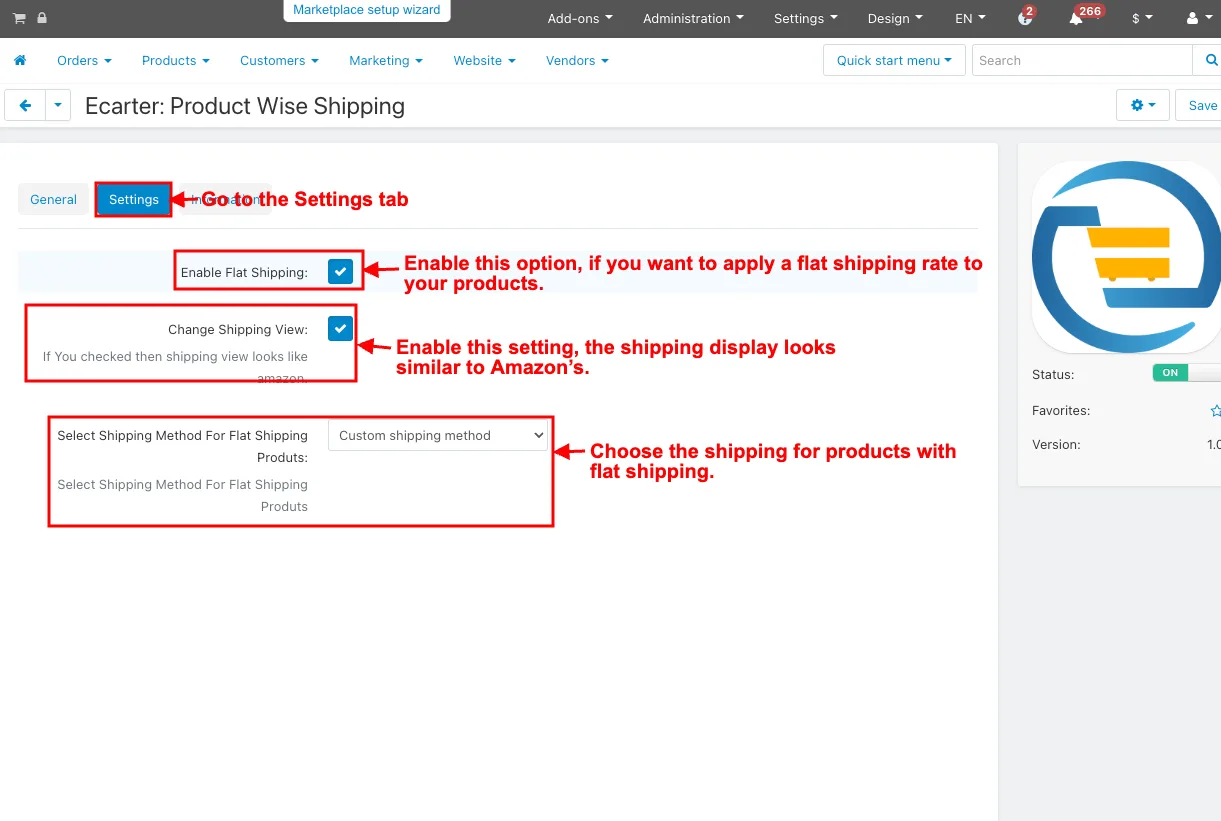Image resolution: width=1221 pixels, height=821 pixels.
Task: Click the Version label
Action: pos(1056,444)
